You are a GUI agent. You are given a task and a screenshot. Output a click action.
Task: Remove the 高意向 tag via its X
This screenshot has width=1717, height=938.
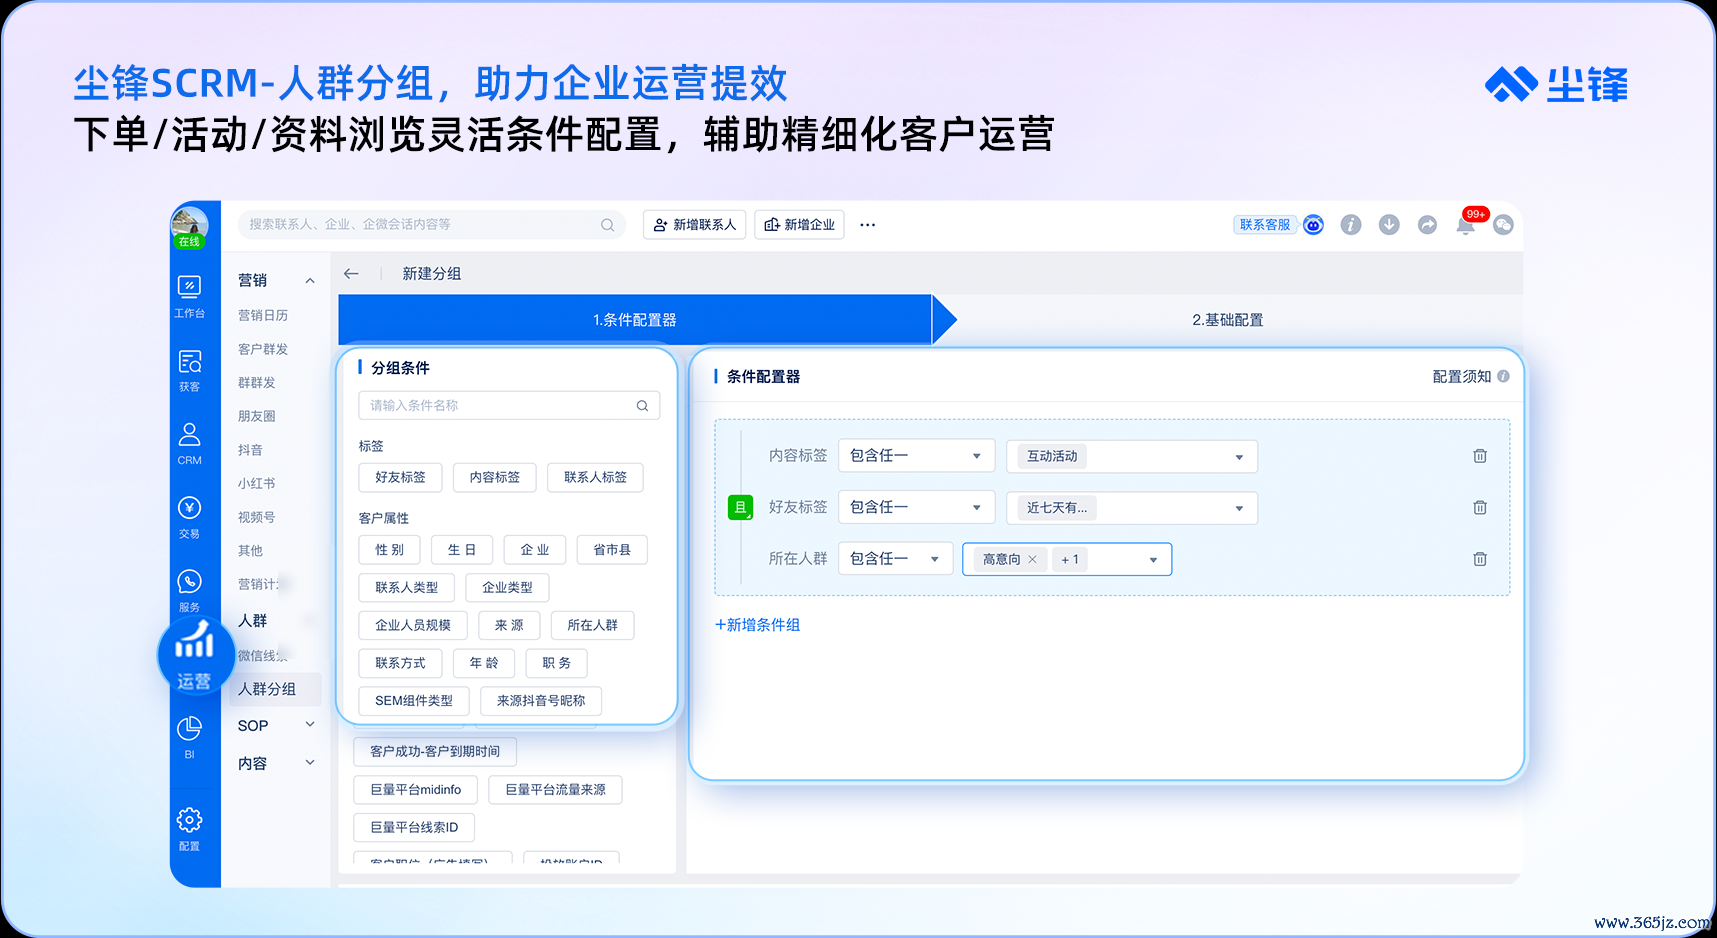[x=1032, y=559]
